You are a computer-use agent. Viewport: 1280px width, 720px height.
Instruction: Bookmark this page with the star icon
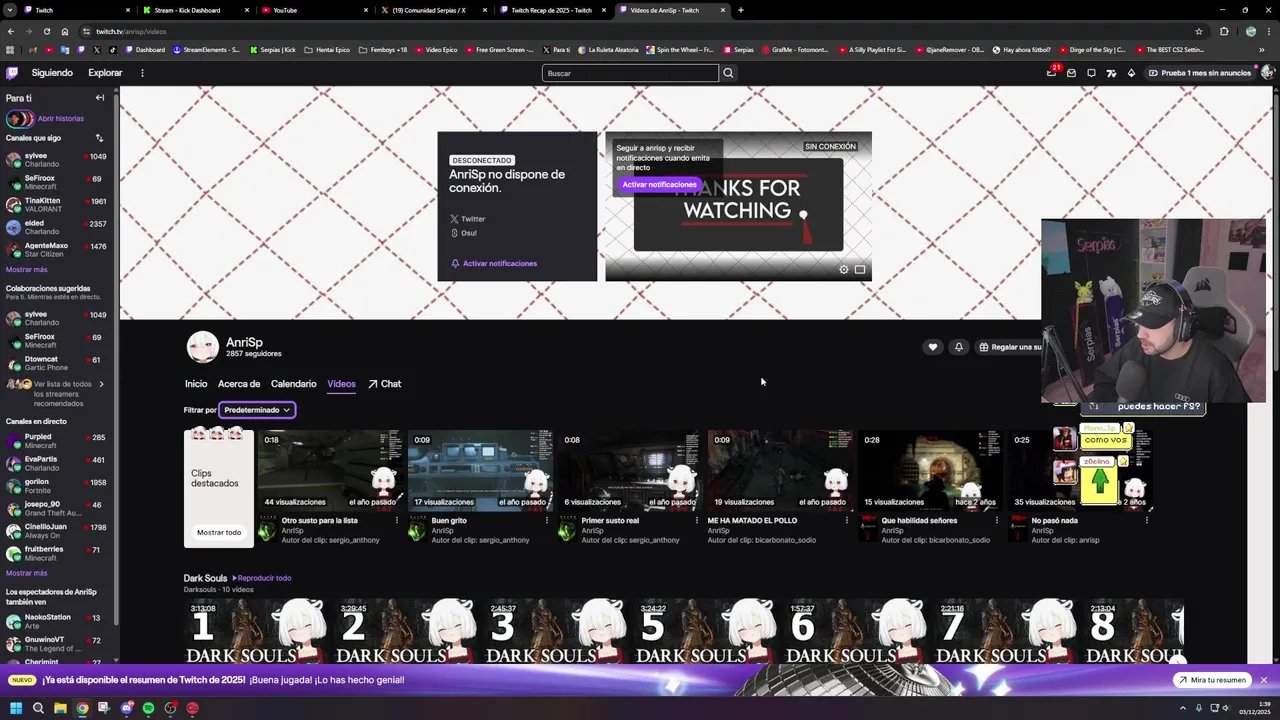click(x=1198, y=31)
